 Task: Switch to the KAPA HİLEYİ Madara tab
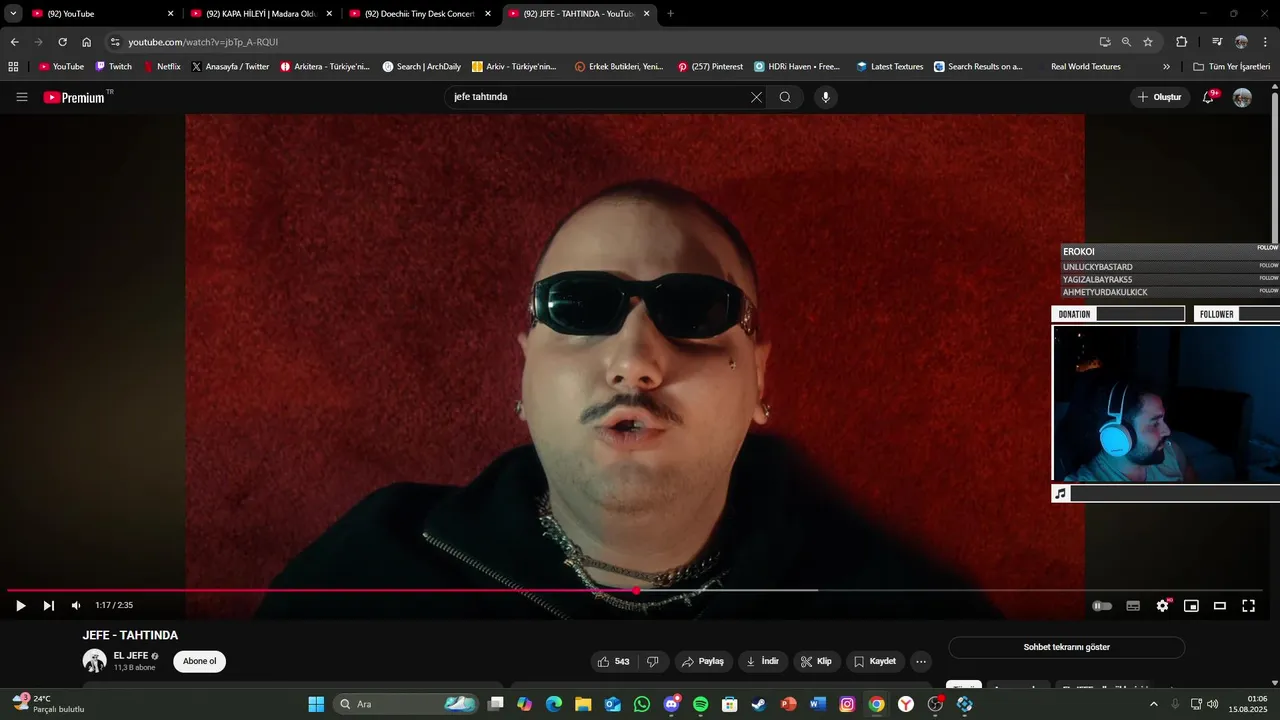click(x=262, y=14)
